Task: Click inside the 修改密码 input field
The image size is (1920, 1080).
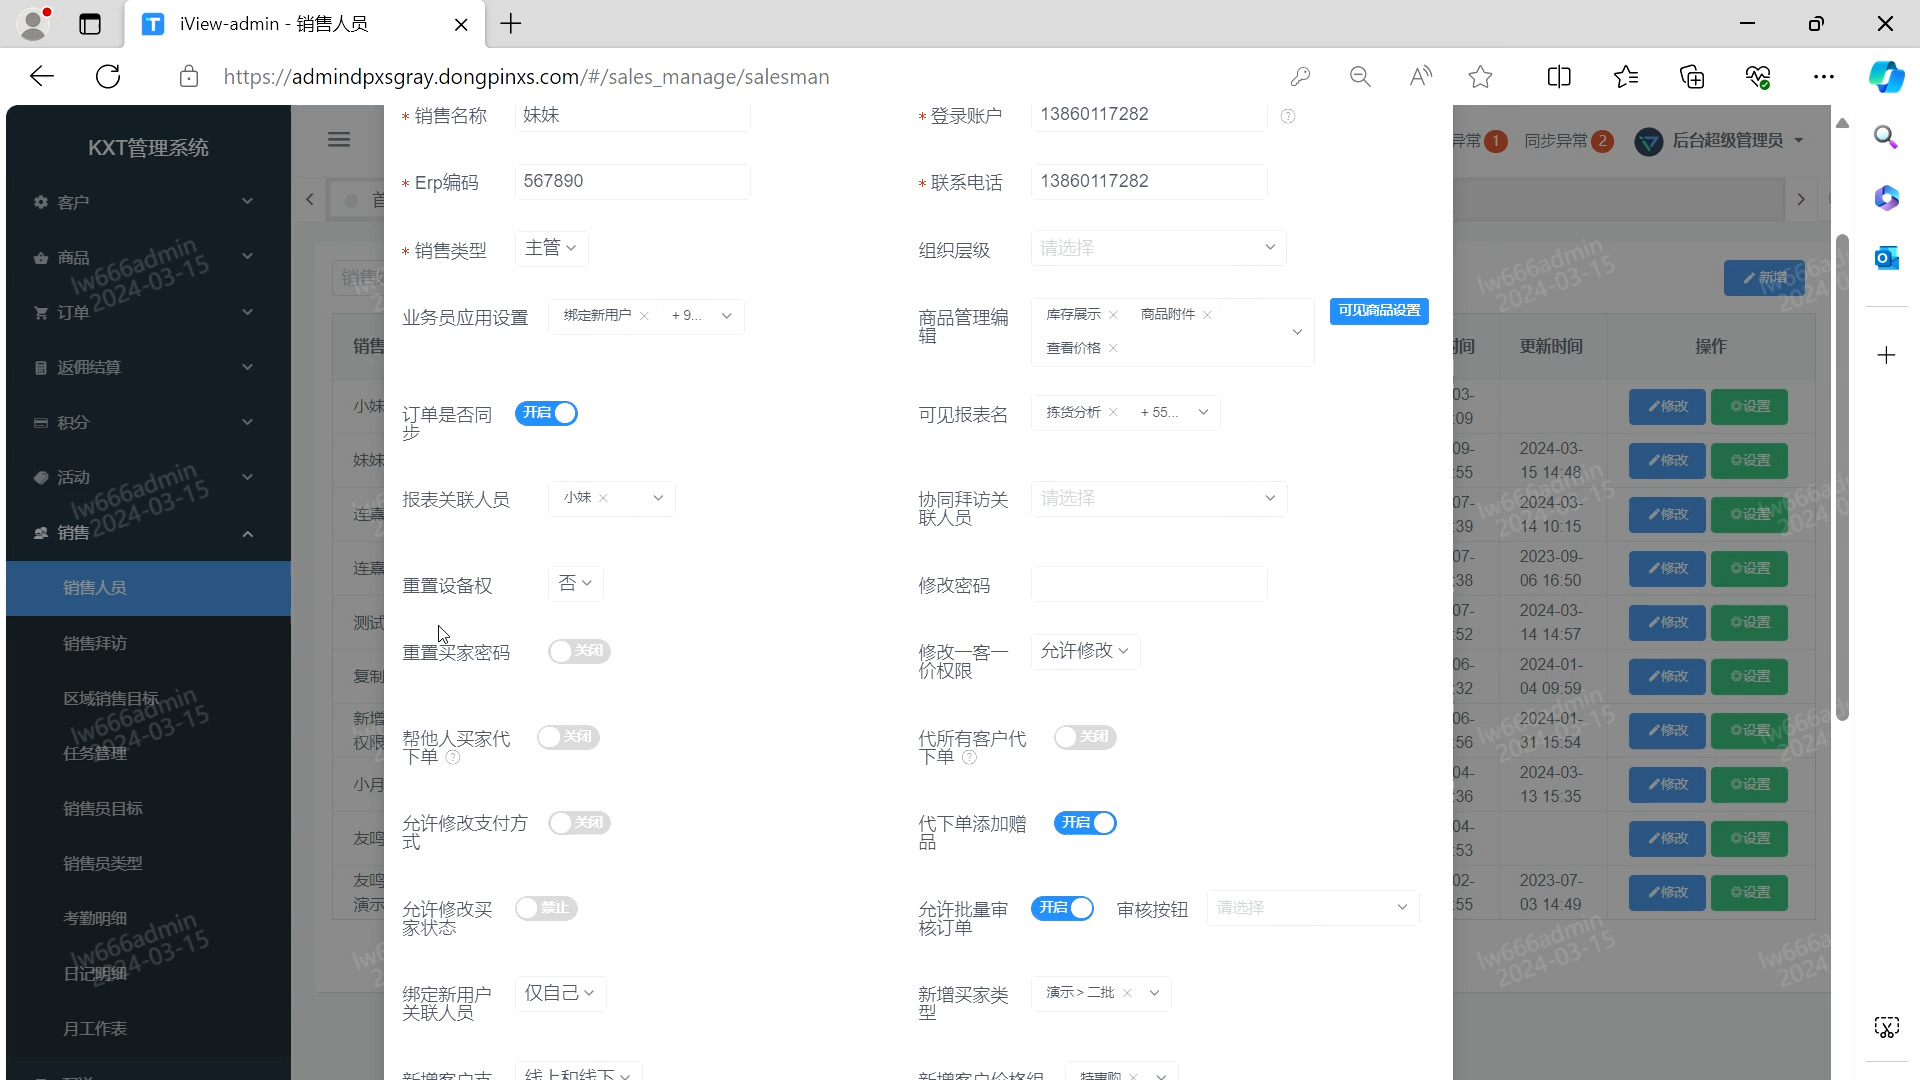Action: point(1147,583)
